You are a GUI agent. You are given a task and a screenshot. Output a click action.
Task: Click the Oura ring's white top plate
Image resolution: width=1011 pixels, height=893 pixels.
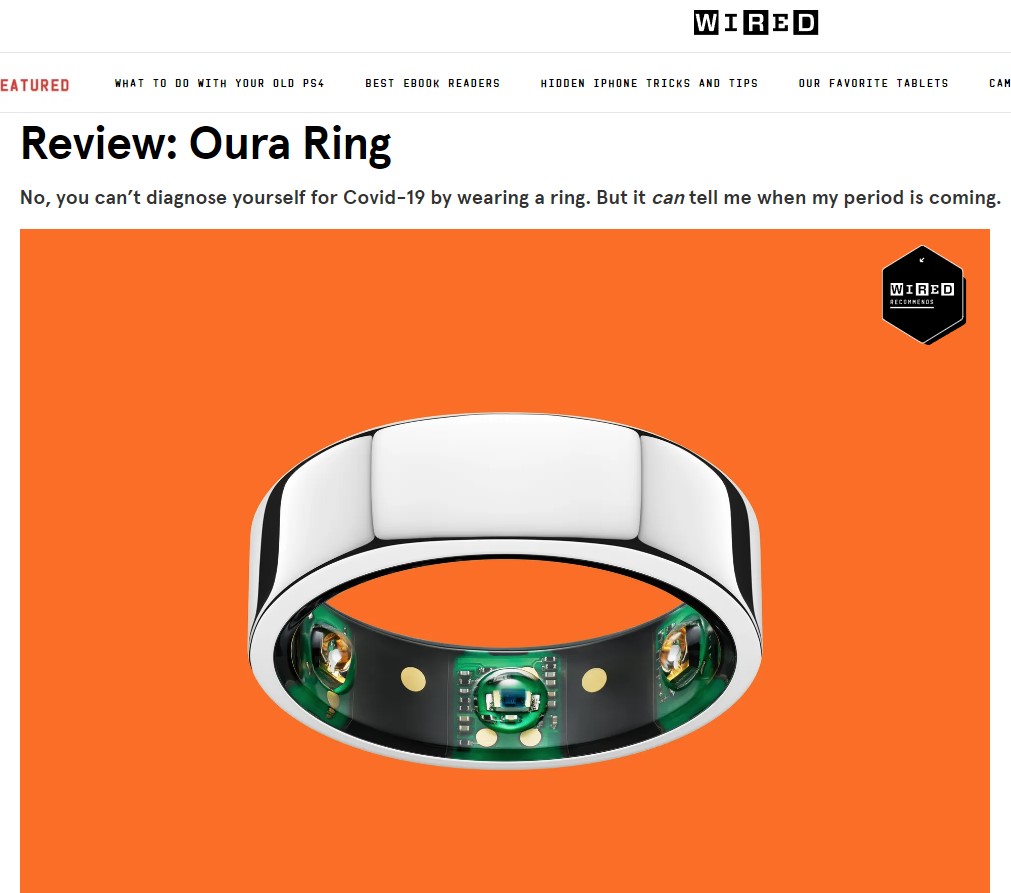[506, 478]
